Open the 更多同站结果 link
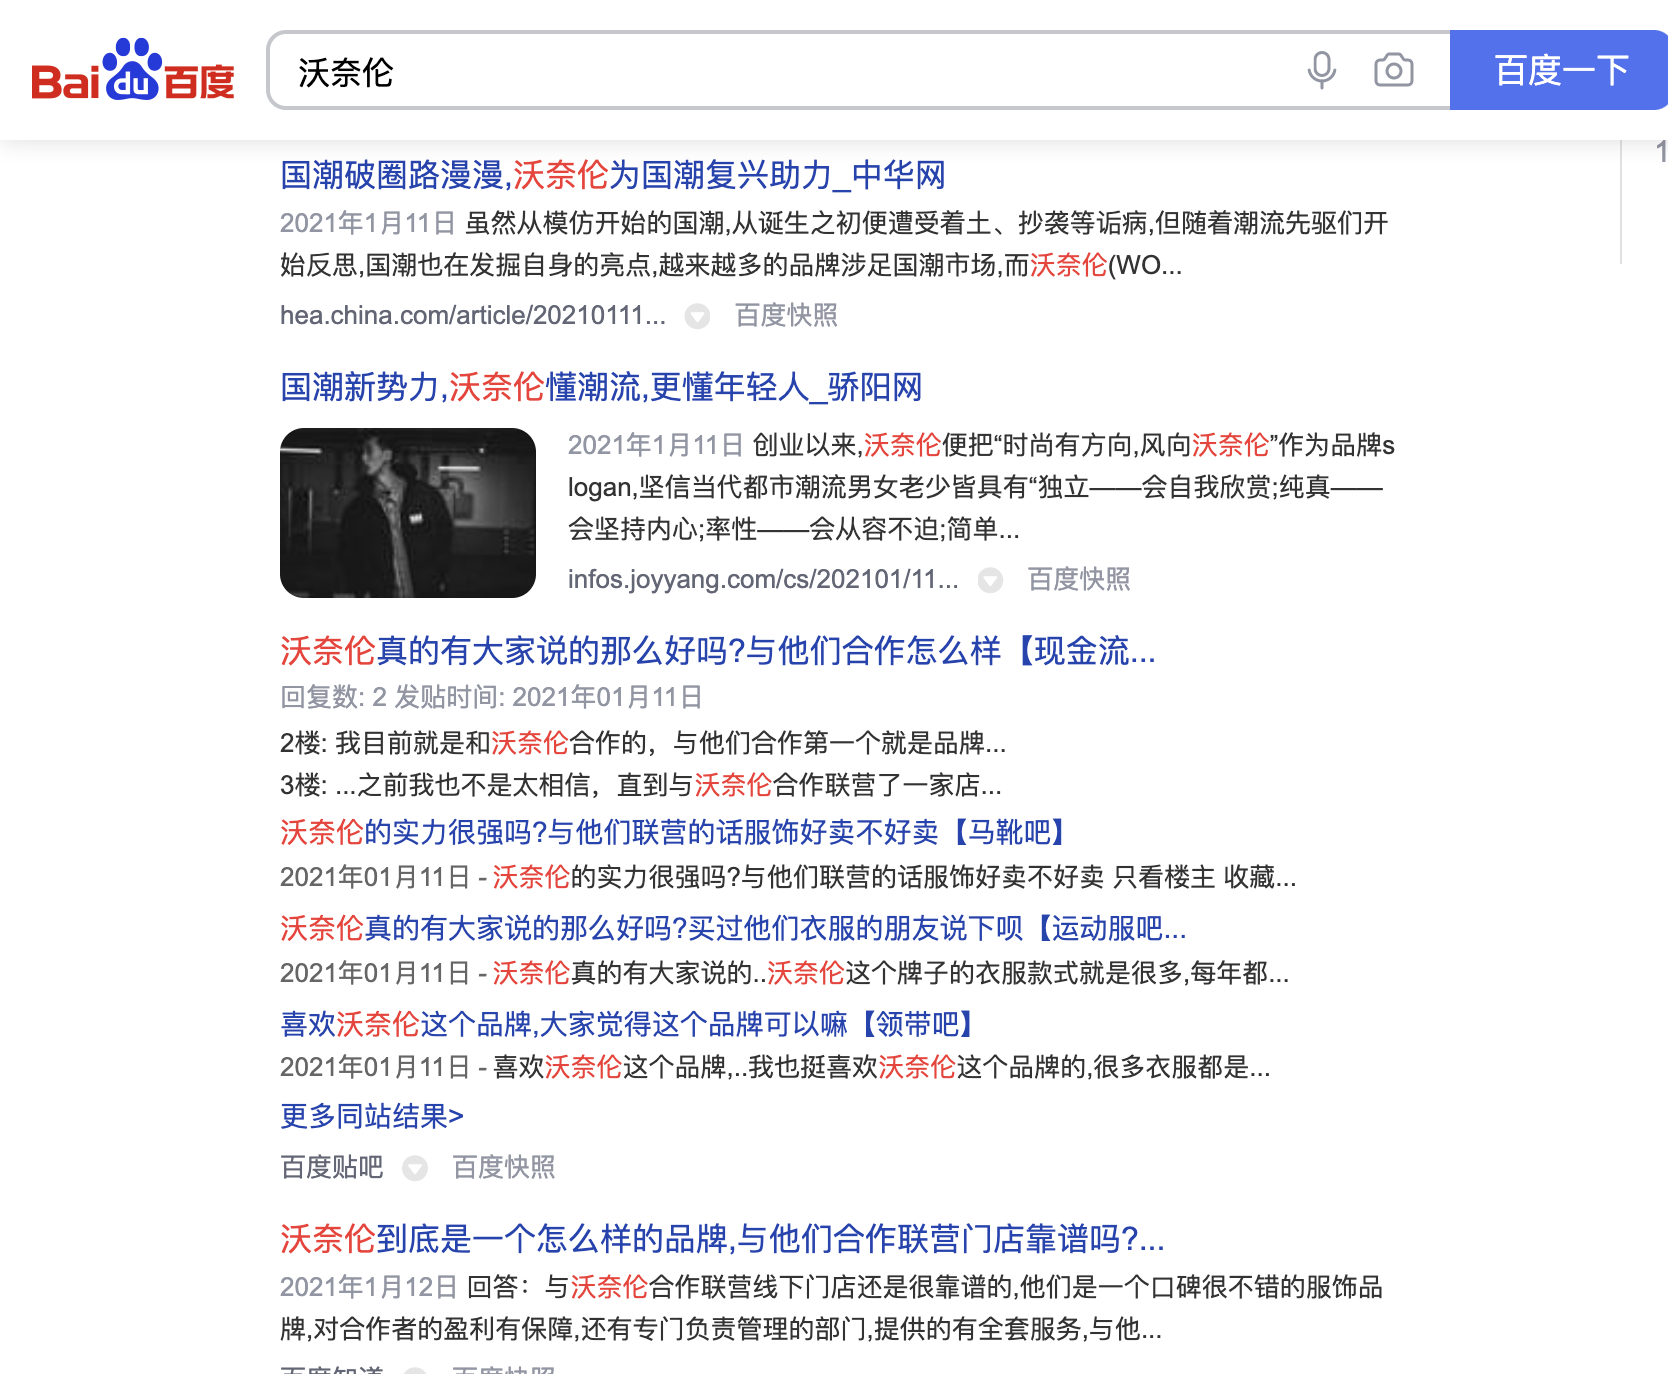This screenshot has height=1374, width=1668. point(372,1115)
